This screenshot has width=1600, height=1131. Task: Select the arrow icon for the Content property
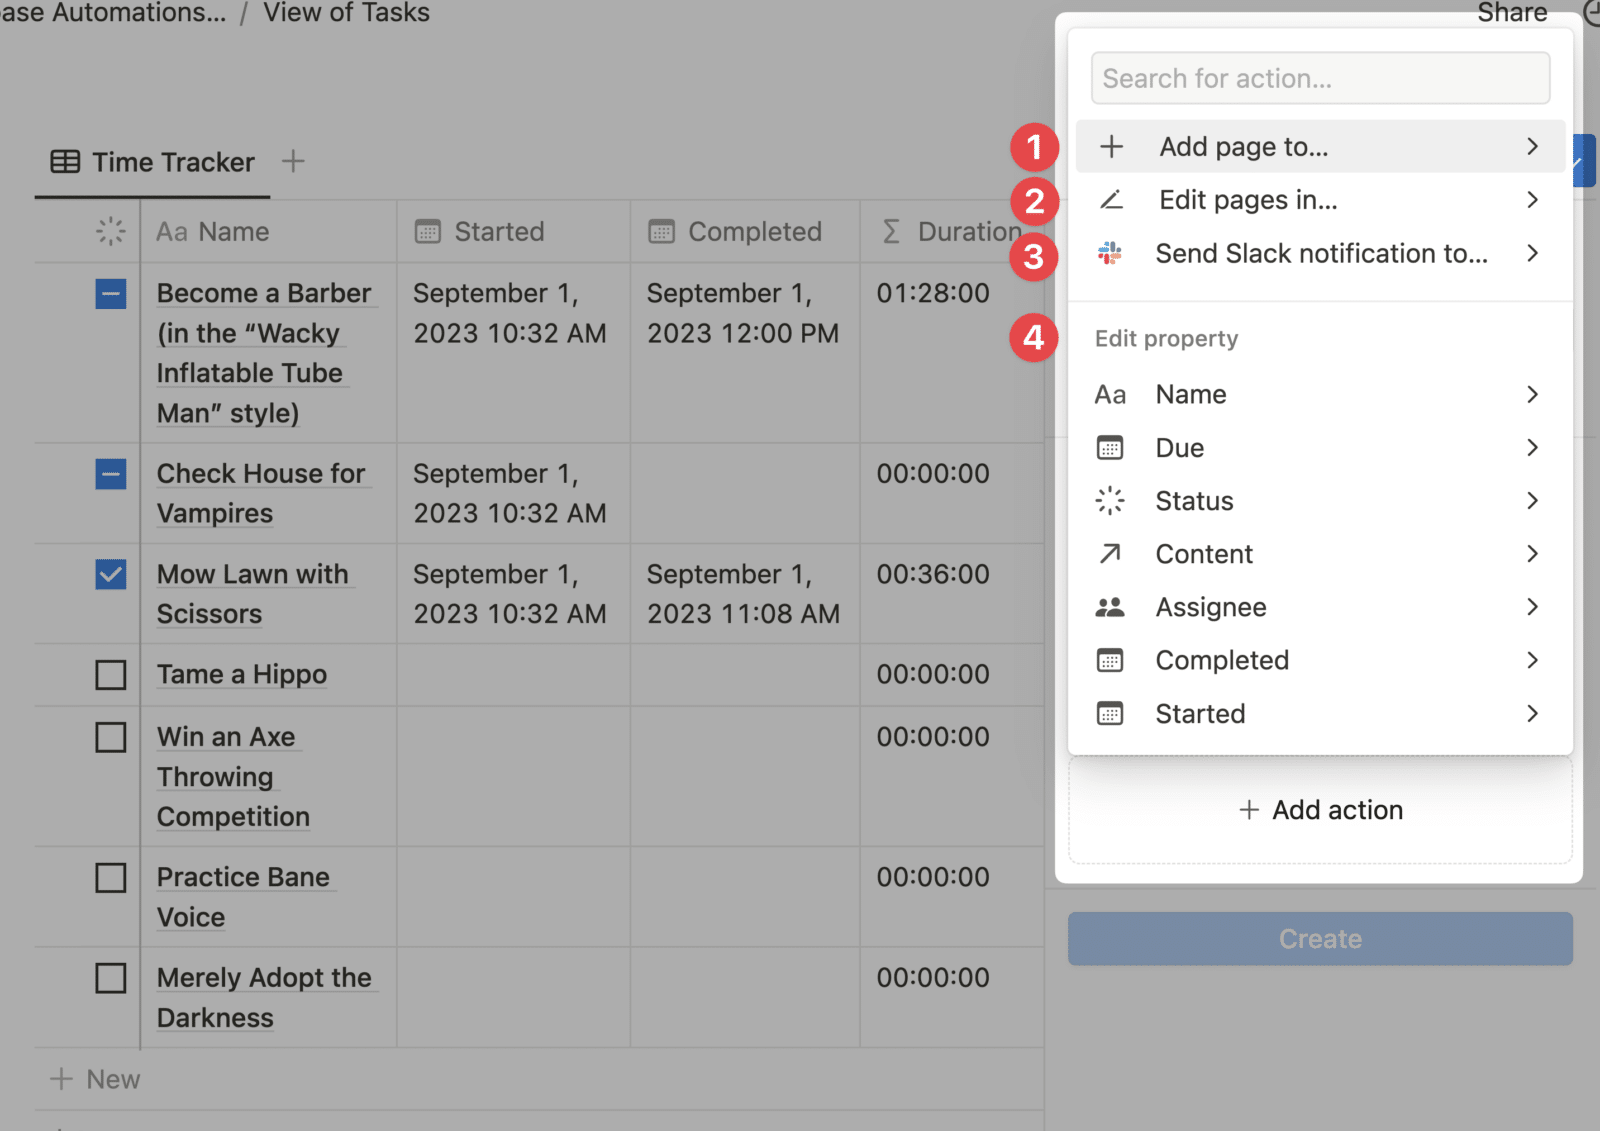(1111, 554)
